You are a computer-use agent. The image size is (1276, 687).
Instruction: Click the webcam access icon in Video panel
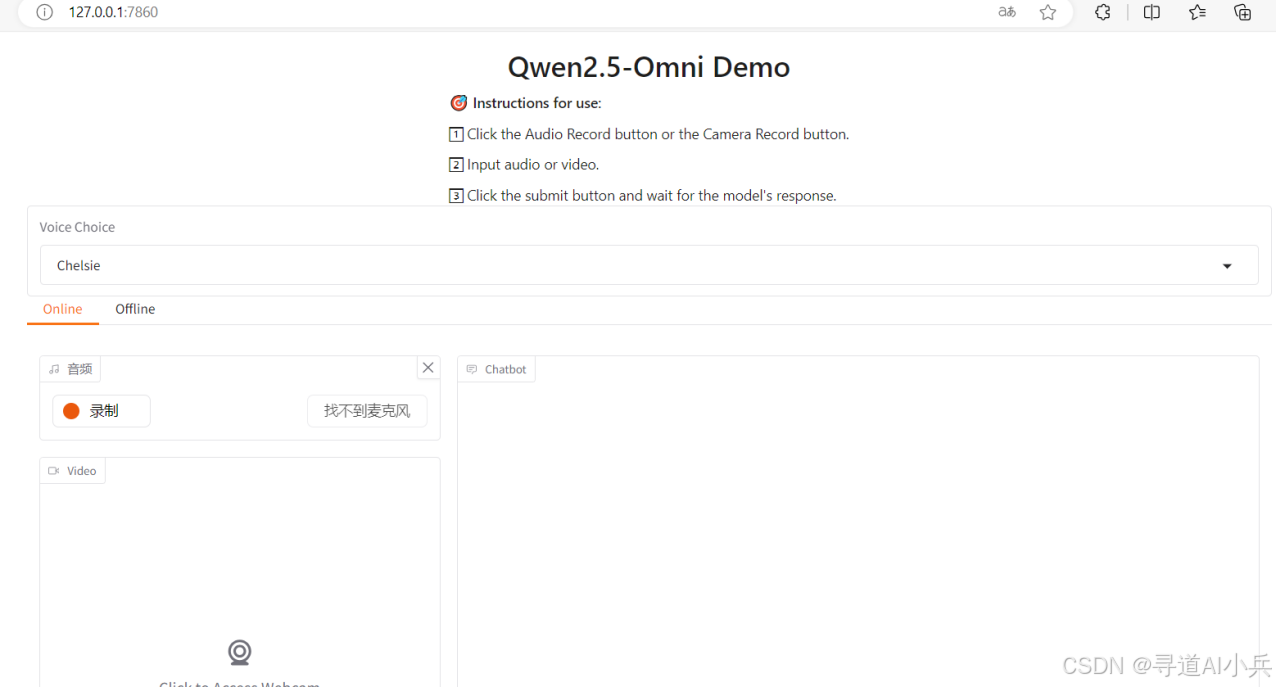[239, 652]
